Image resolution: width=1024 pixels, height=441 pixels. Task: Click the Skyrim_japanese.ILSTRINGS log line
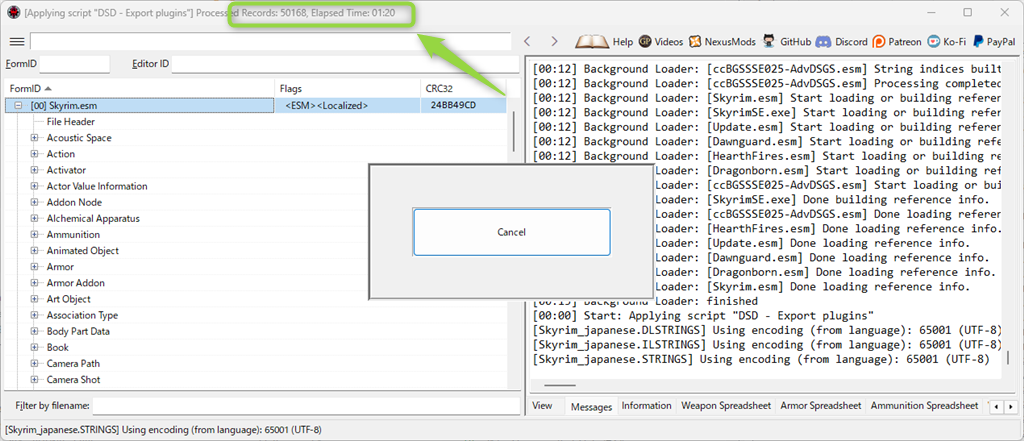(766, 345)
